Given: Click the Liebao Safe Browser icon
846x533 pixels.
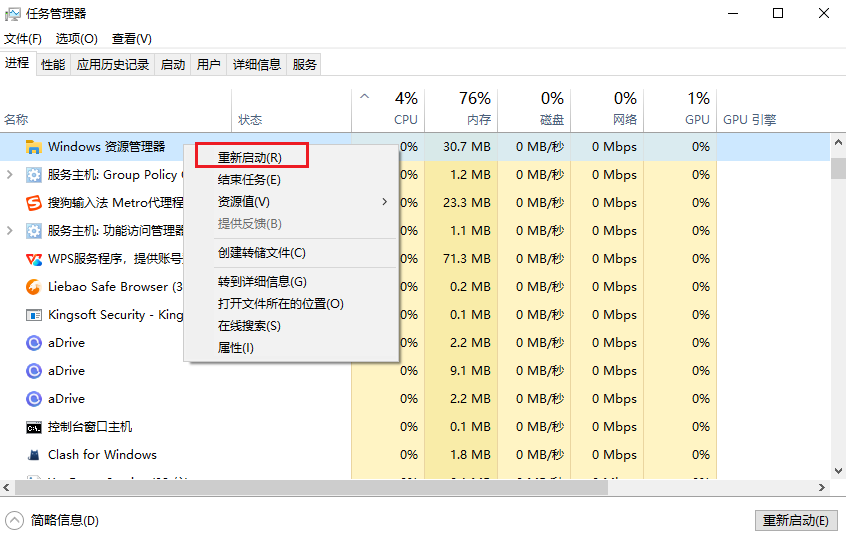Looking at the screenshot, I should [33, 286].
